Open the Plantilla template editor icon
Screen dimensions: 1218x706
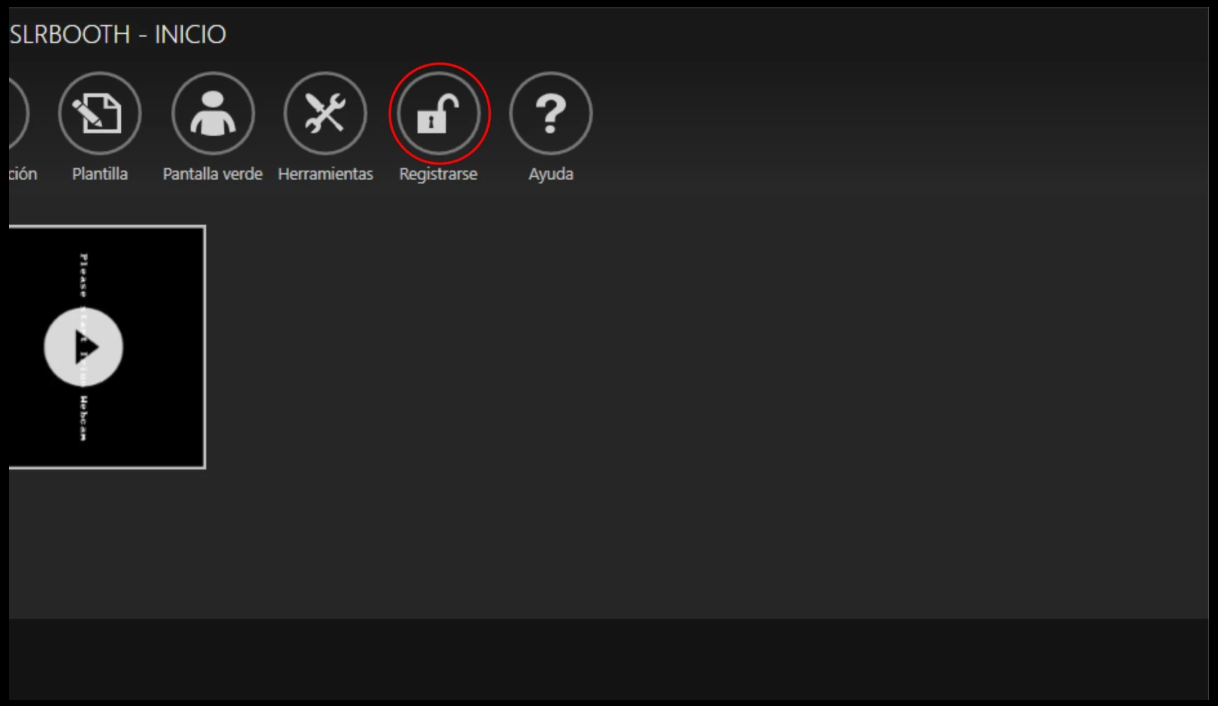tap(100, 114)
